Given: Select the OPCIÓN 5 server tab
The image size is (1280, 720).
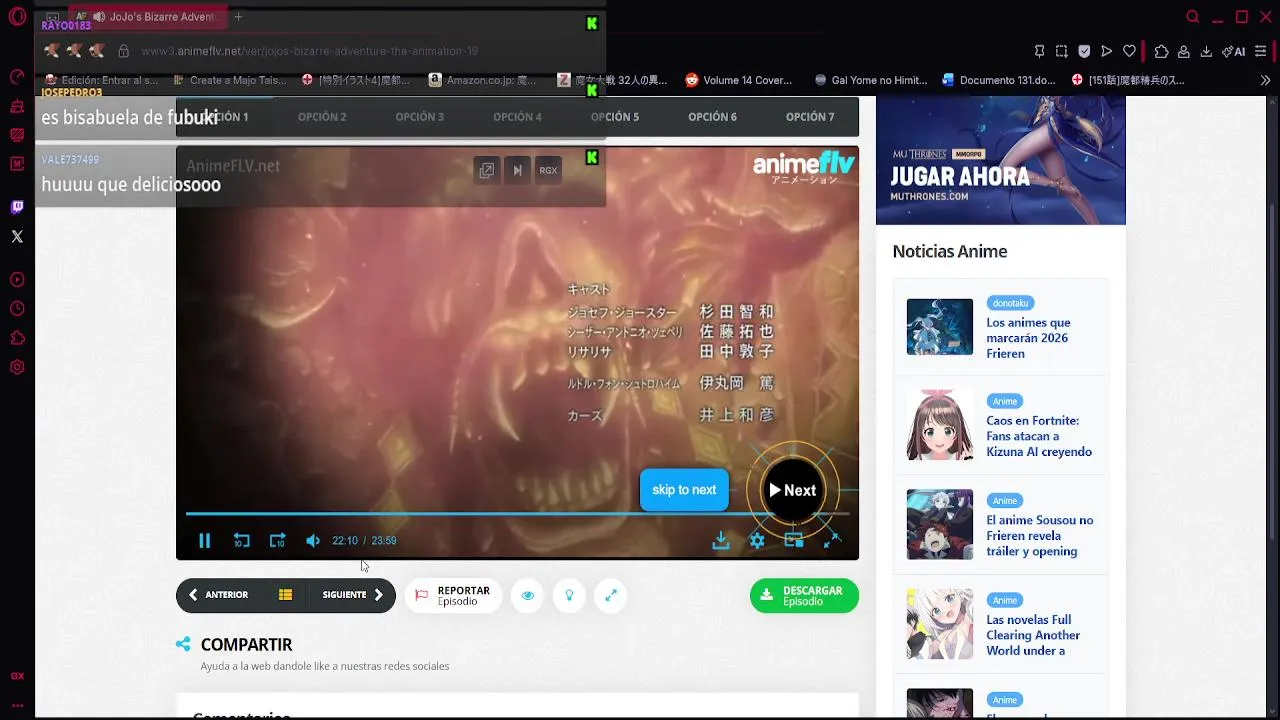Looking at the screenshot, I should point(615,117).
